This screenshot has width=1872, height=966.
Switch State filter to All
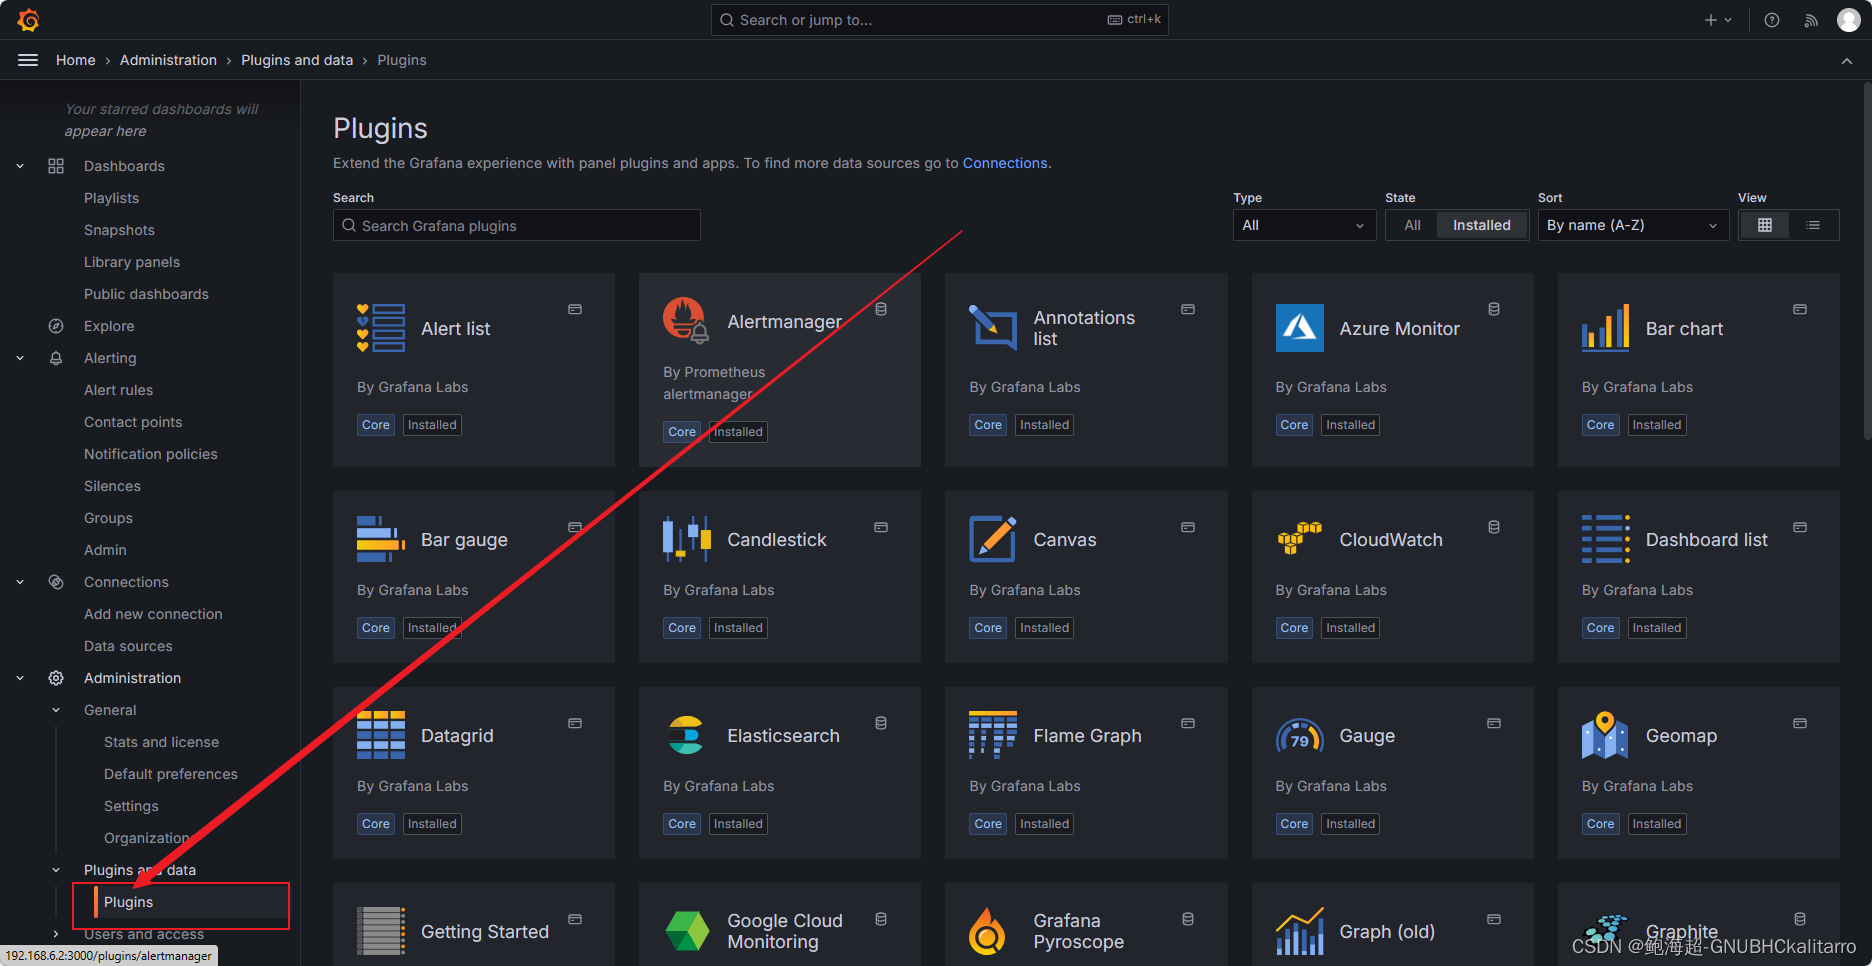[1412, 225]
